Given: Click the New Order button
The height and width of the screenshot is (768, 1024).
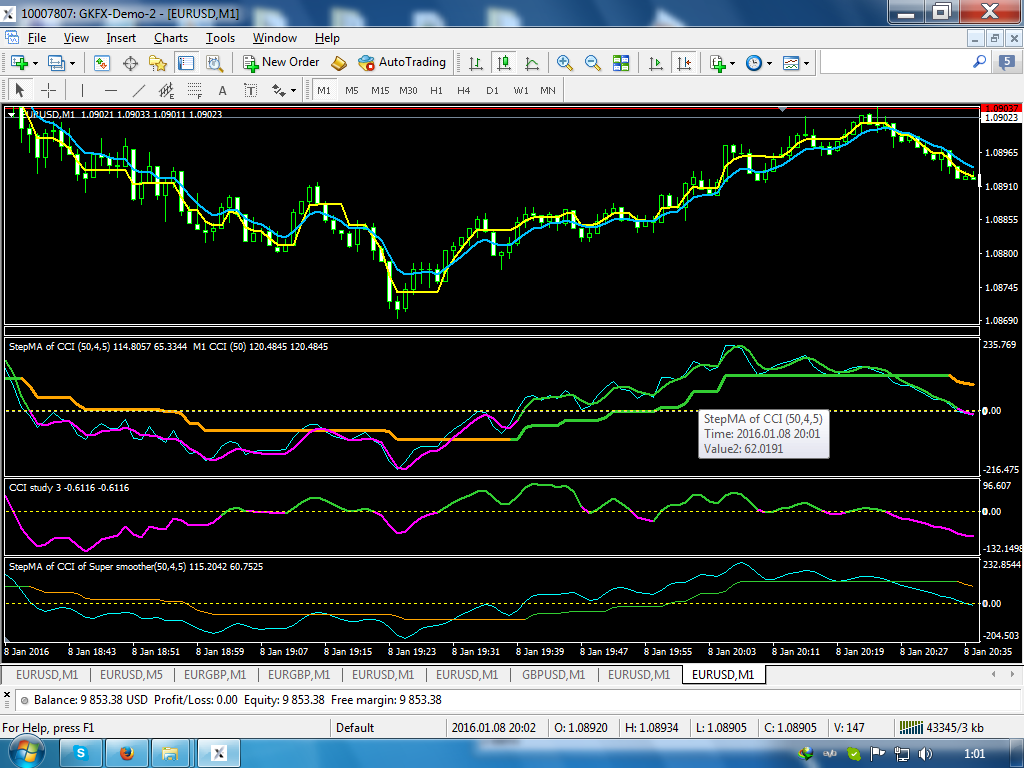Looking at the screenshot, I should click(x=281, y=62).
